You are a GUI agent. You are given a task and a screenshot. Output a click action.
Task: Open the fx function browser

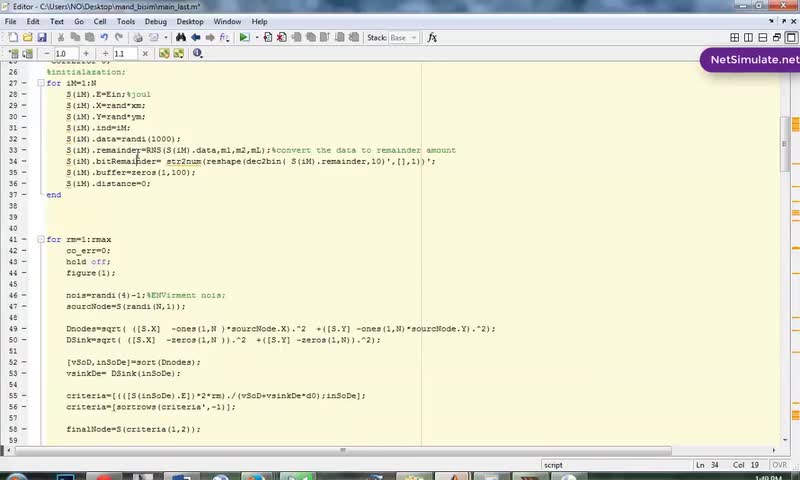pyautogui.click(x=432, y=37)
